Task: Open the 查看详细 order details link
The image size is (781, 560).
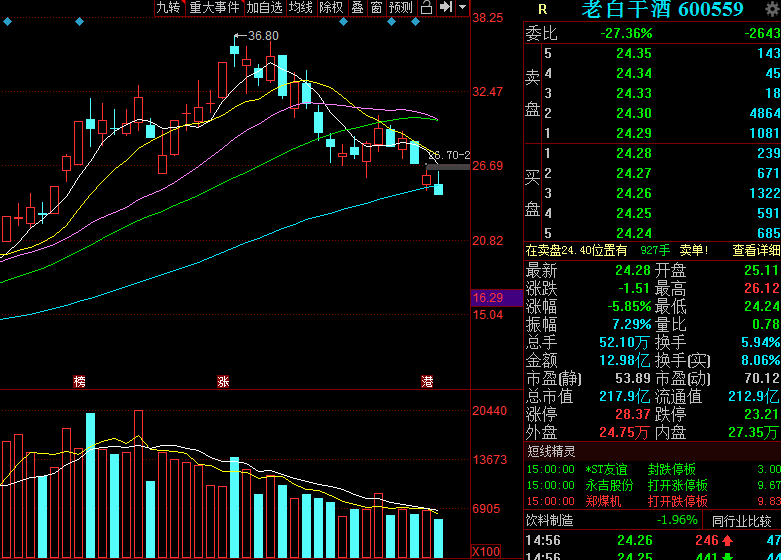Action: click(756, 250)
